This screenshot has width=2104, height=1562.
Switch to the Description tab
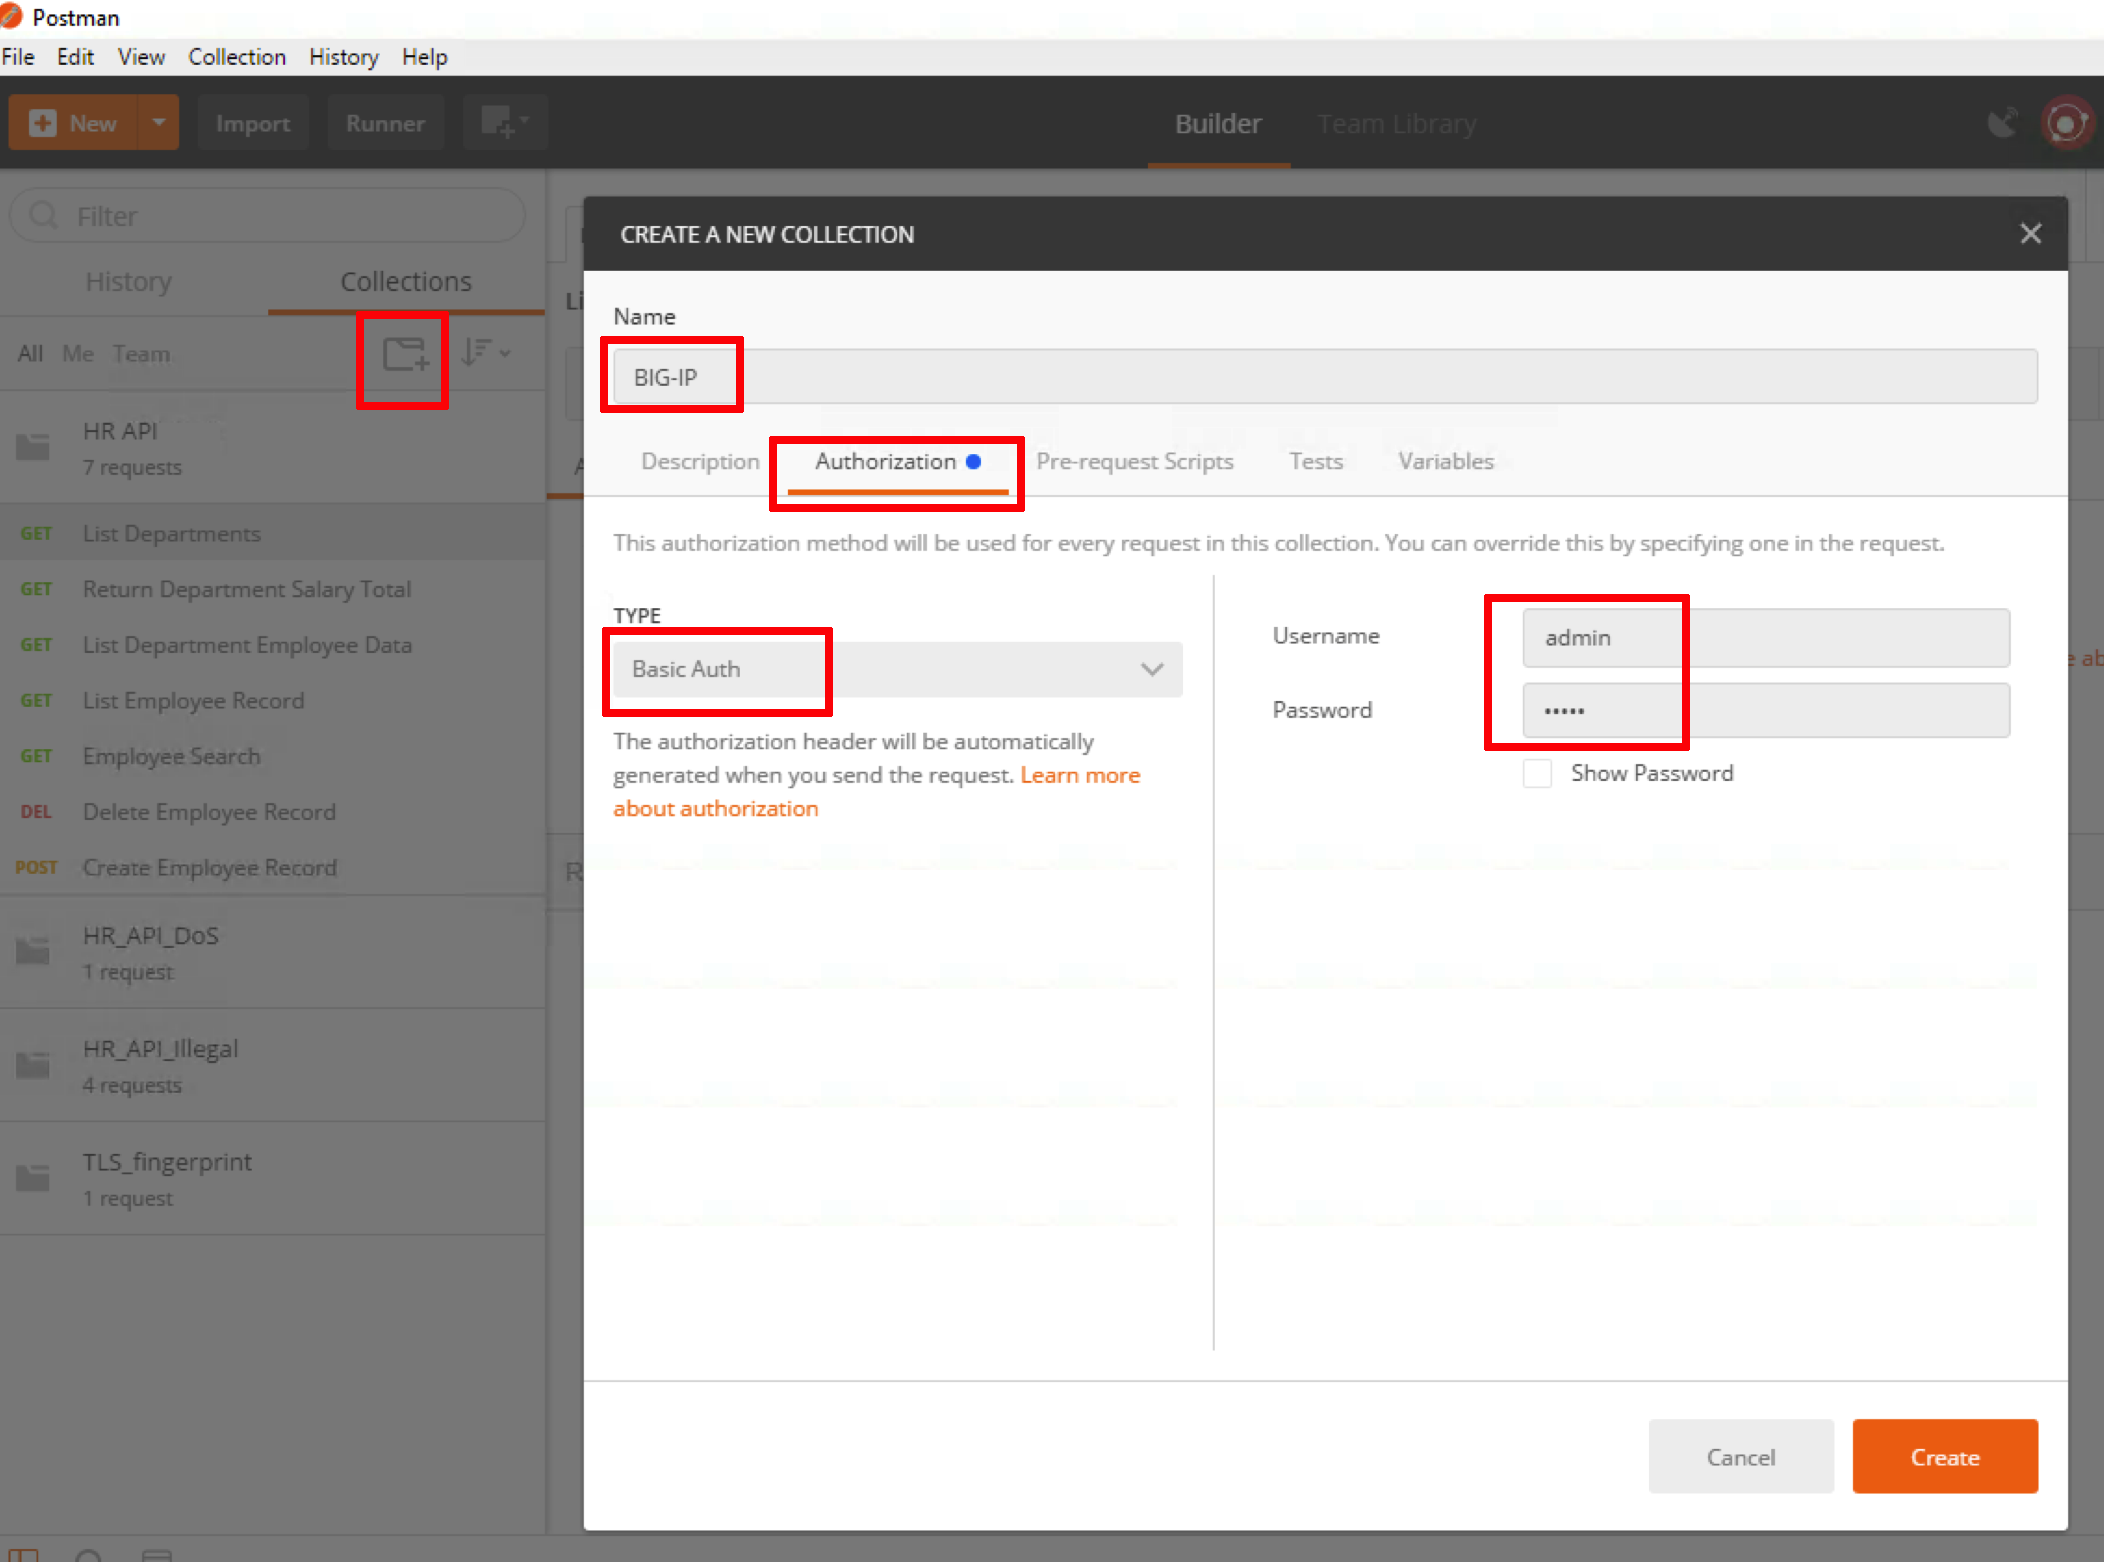(x=700, y=461)
